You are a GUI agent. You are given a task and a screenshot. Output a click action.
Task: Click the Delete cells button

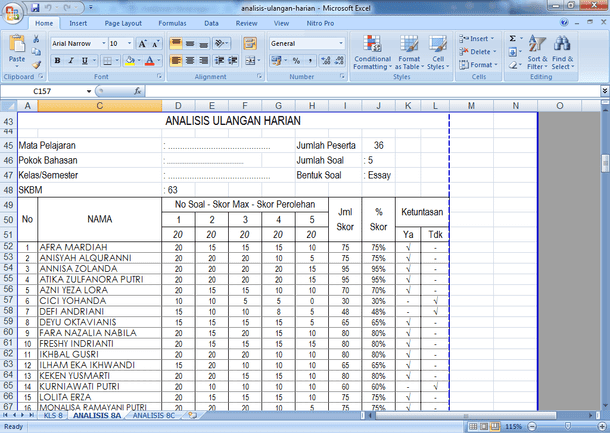pyautogui.click(x=478, y=52)
